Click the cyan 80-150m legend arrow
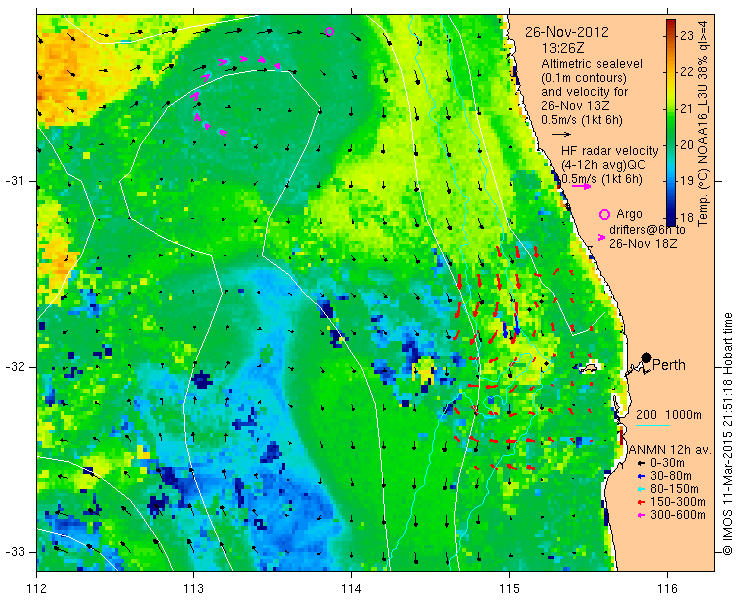The width and height of the screenshot is (740, 600). click(x=639, y=489)
